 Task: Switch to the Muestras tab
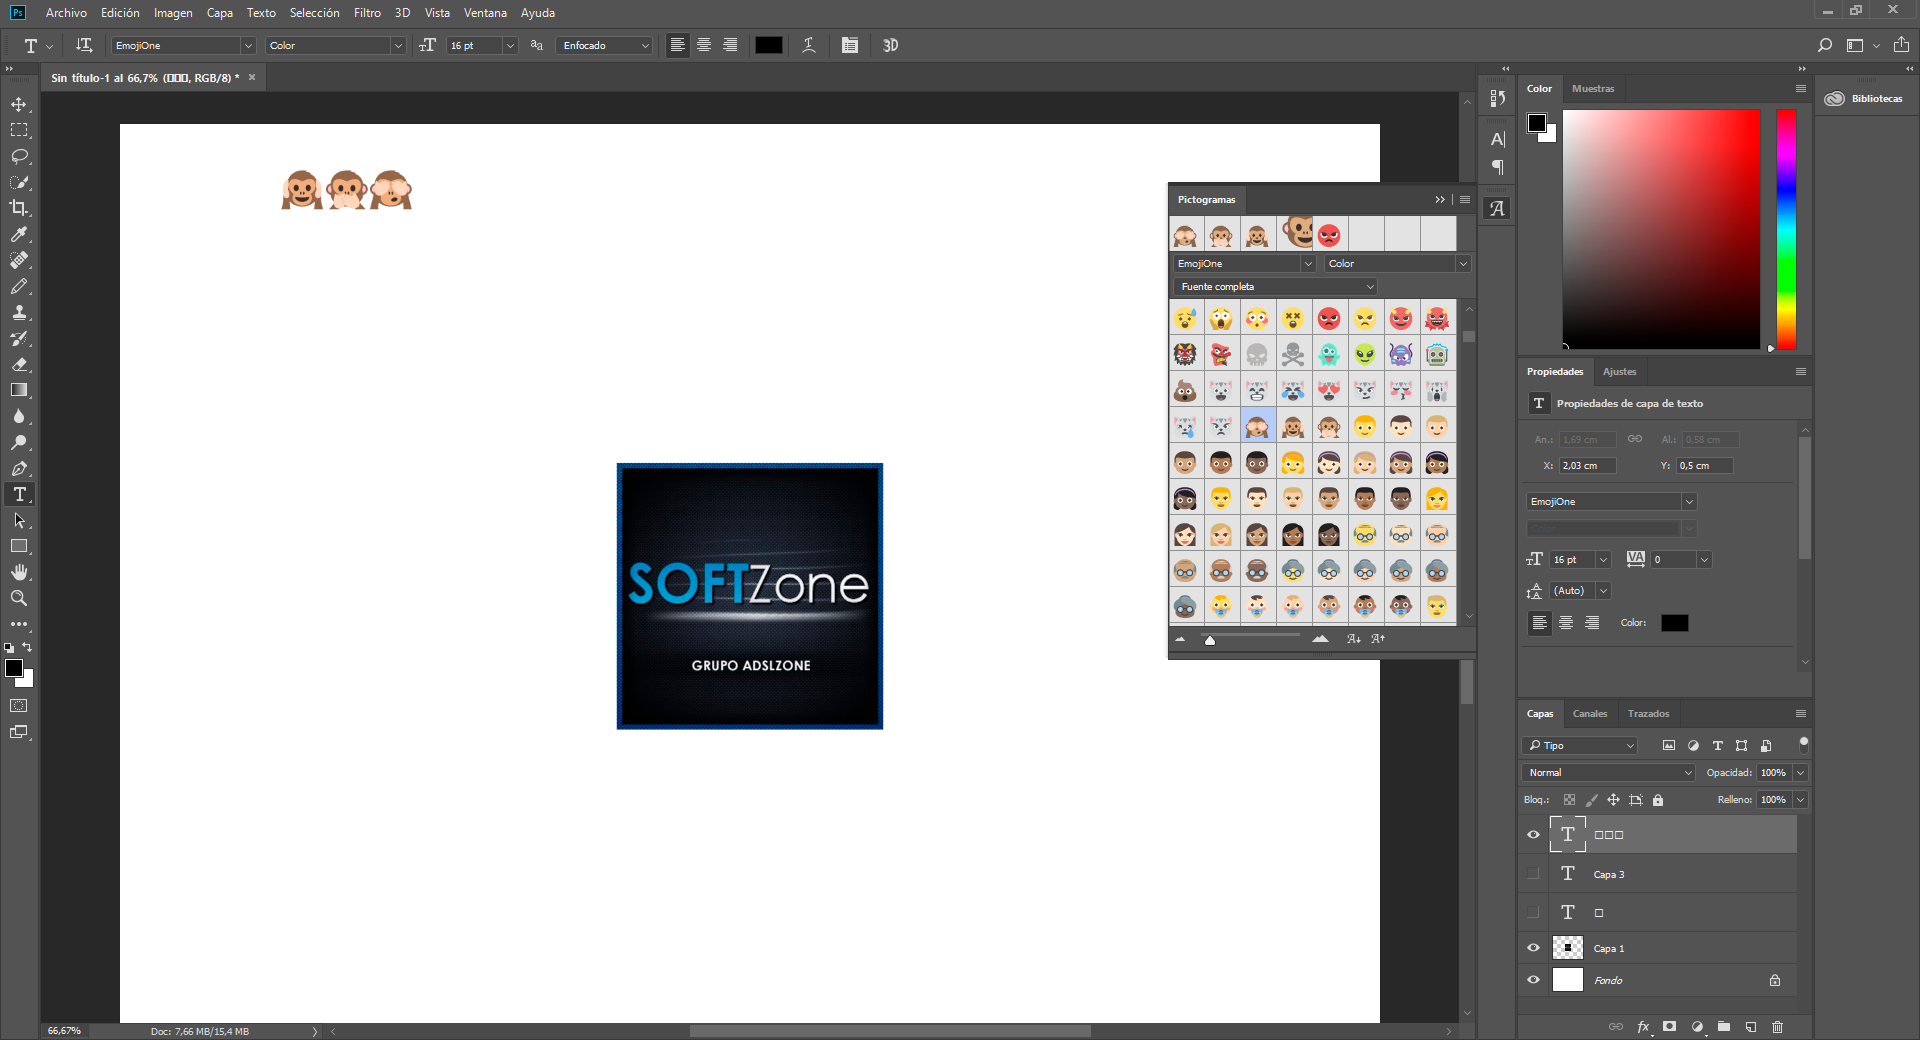point(1592,89)
